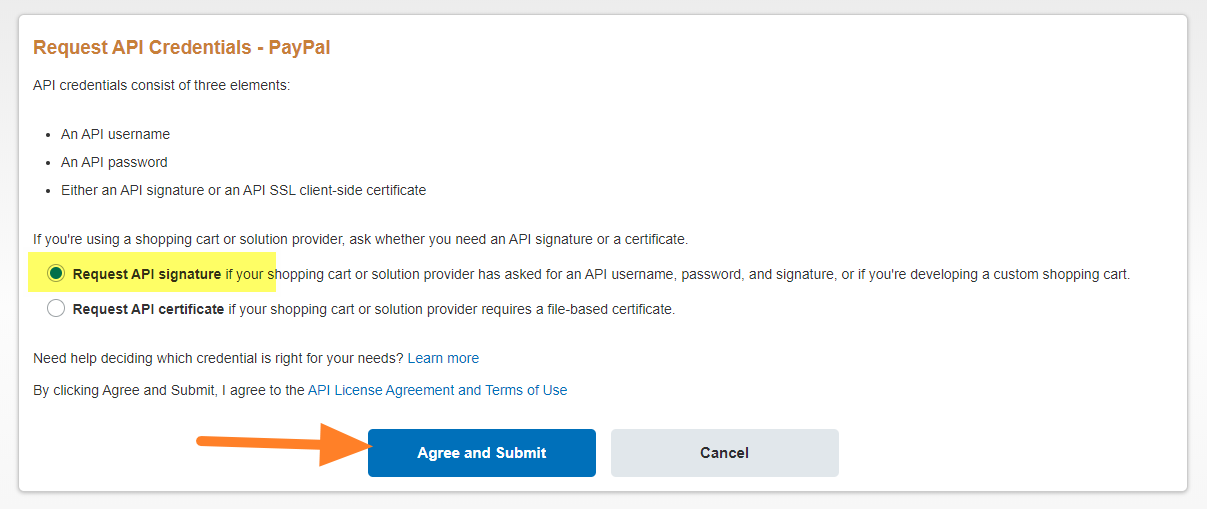
Task: Click the shopping cart or solution provider sentence
Action: pos(360,239)
